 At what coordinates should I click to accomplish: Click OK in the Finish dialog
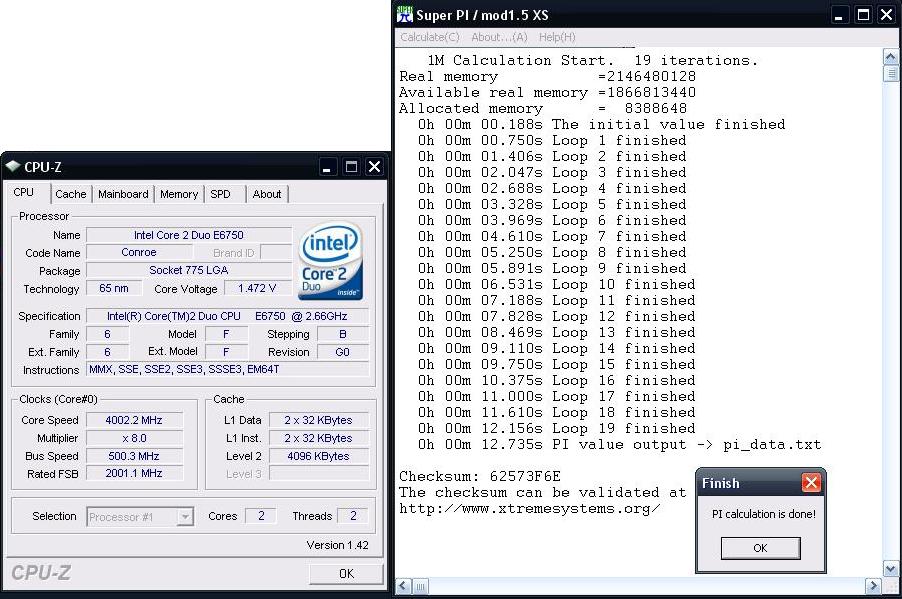click(760, 548)
